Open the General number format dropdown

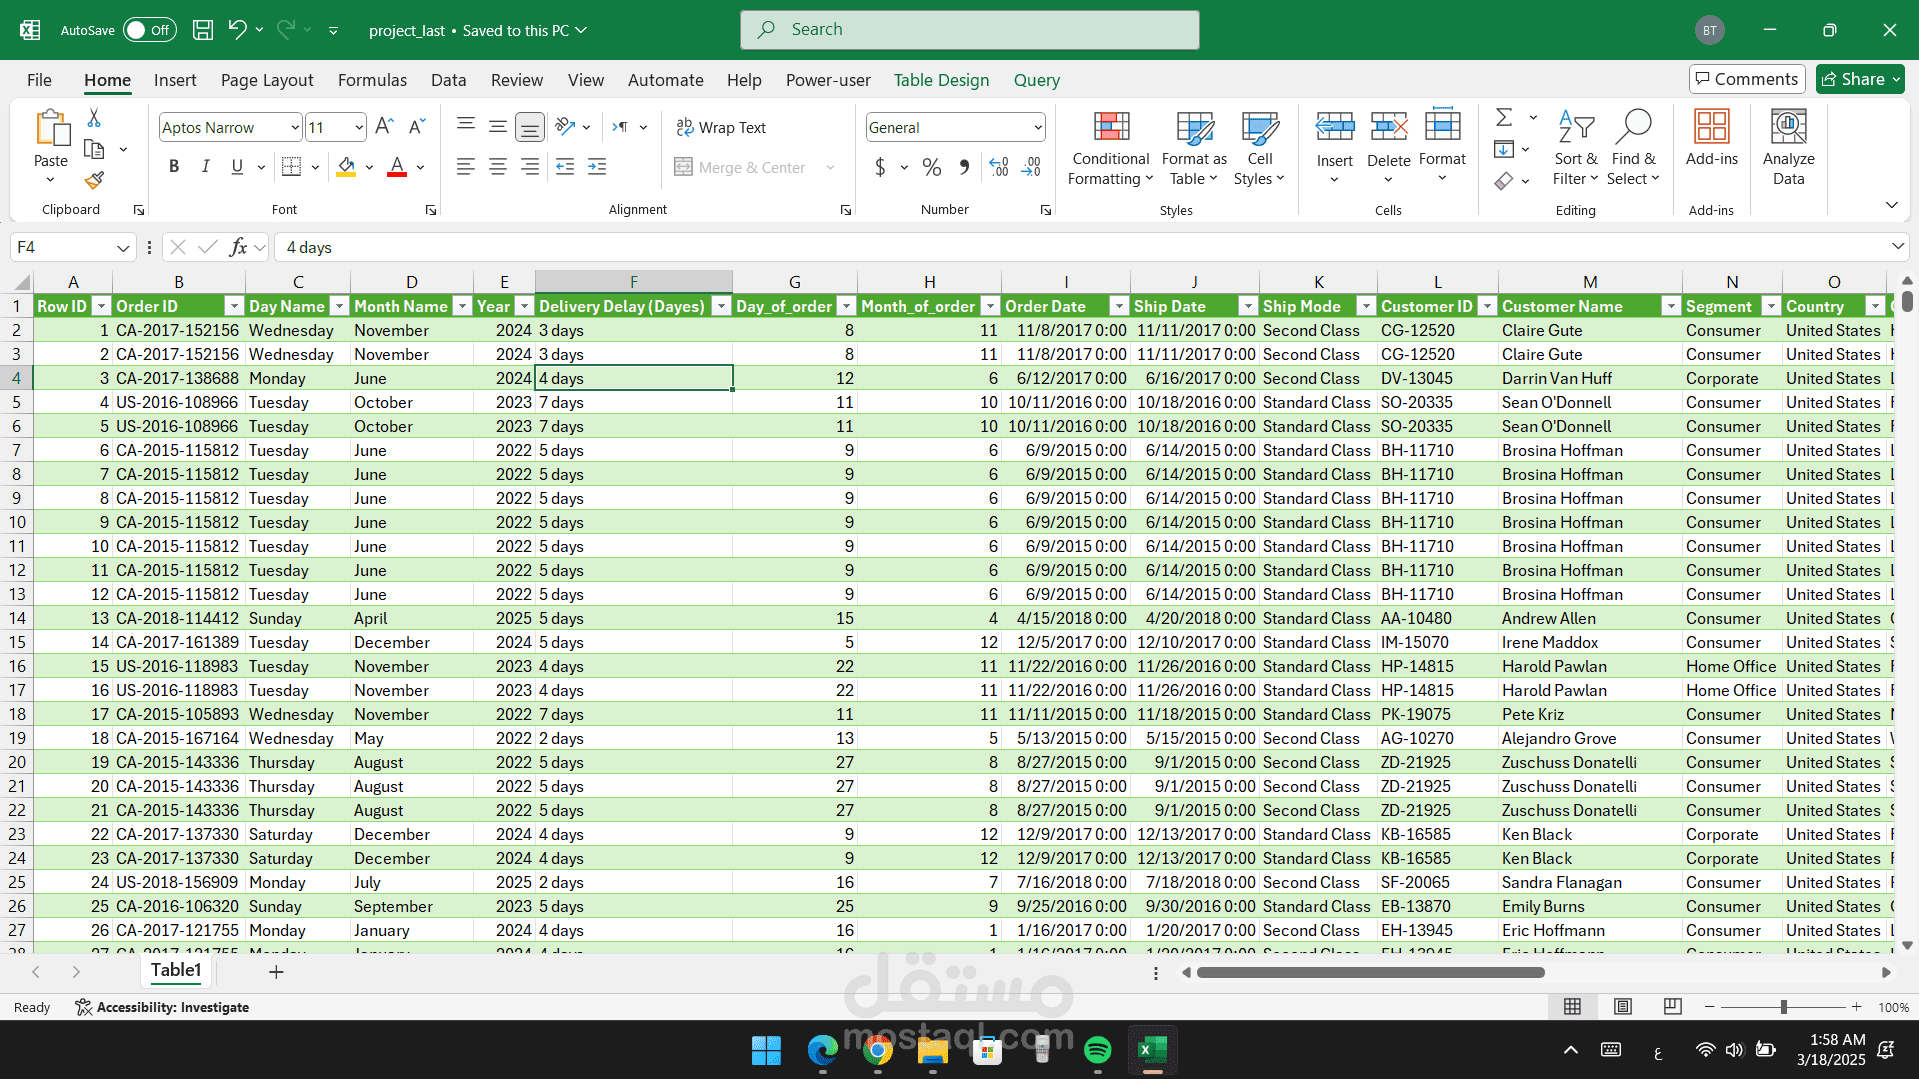point(1038,127)
